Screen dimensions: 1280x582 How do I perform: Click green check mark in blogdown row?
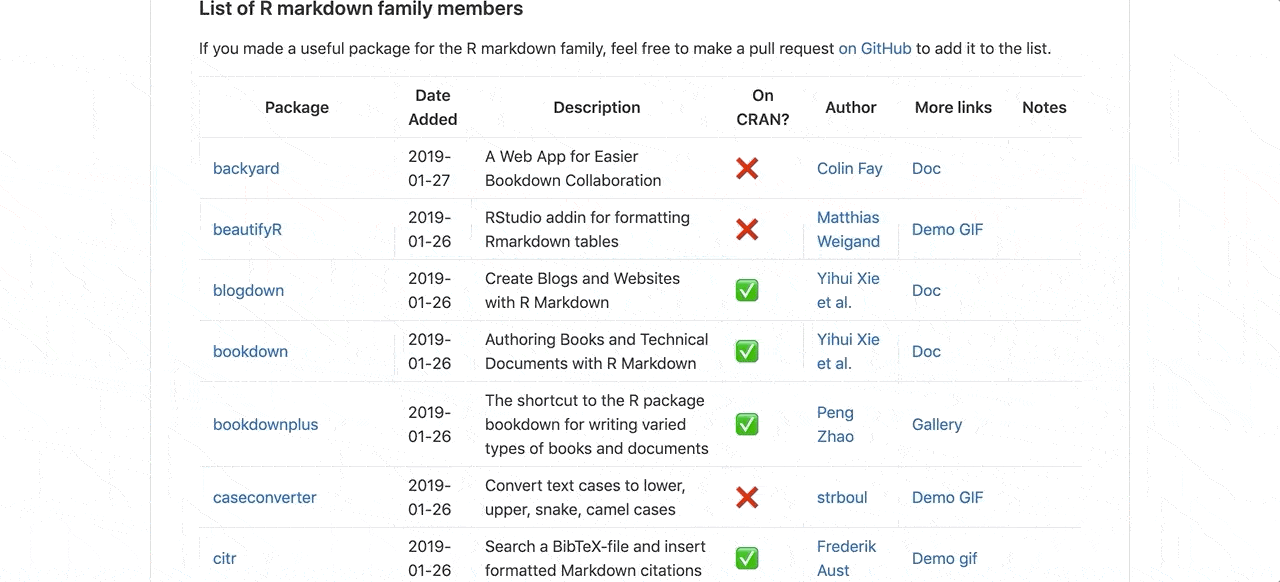click(747, 291)
